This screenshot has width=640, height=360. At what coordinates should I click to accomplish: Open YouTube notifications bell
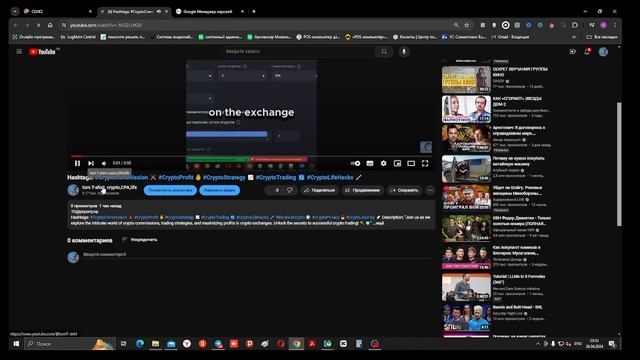click(587, 51)
